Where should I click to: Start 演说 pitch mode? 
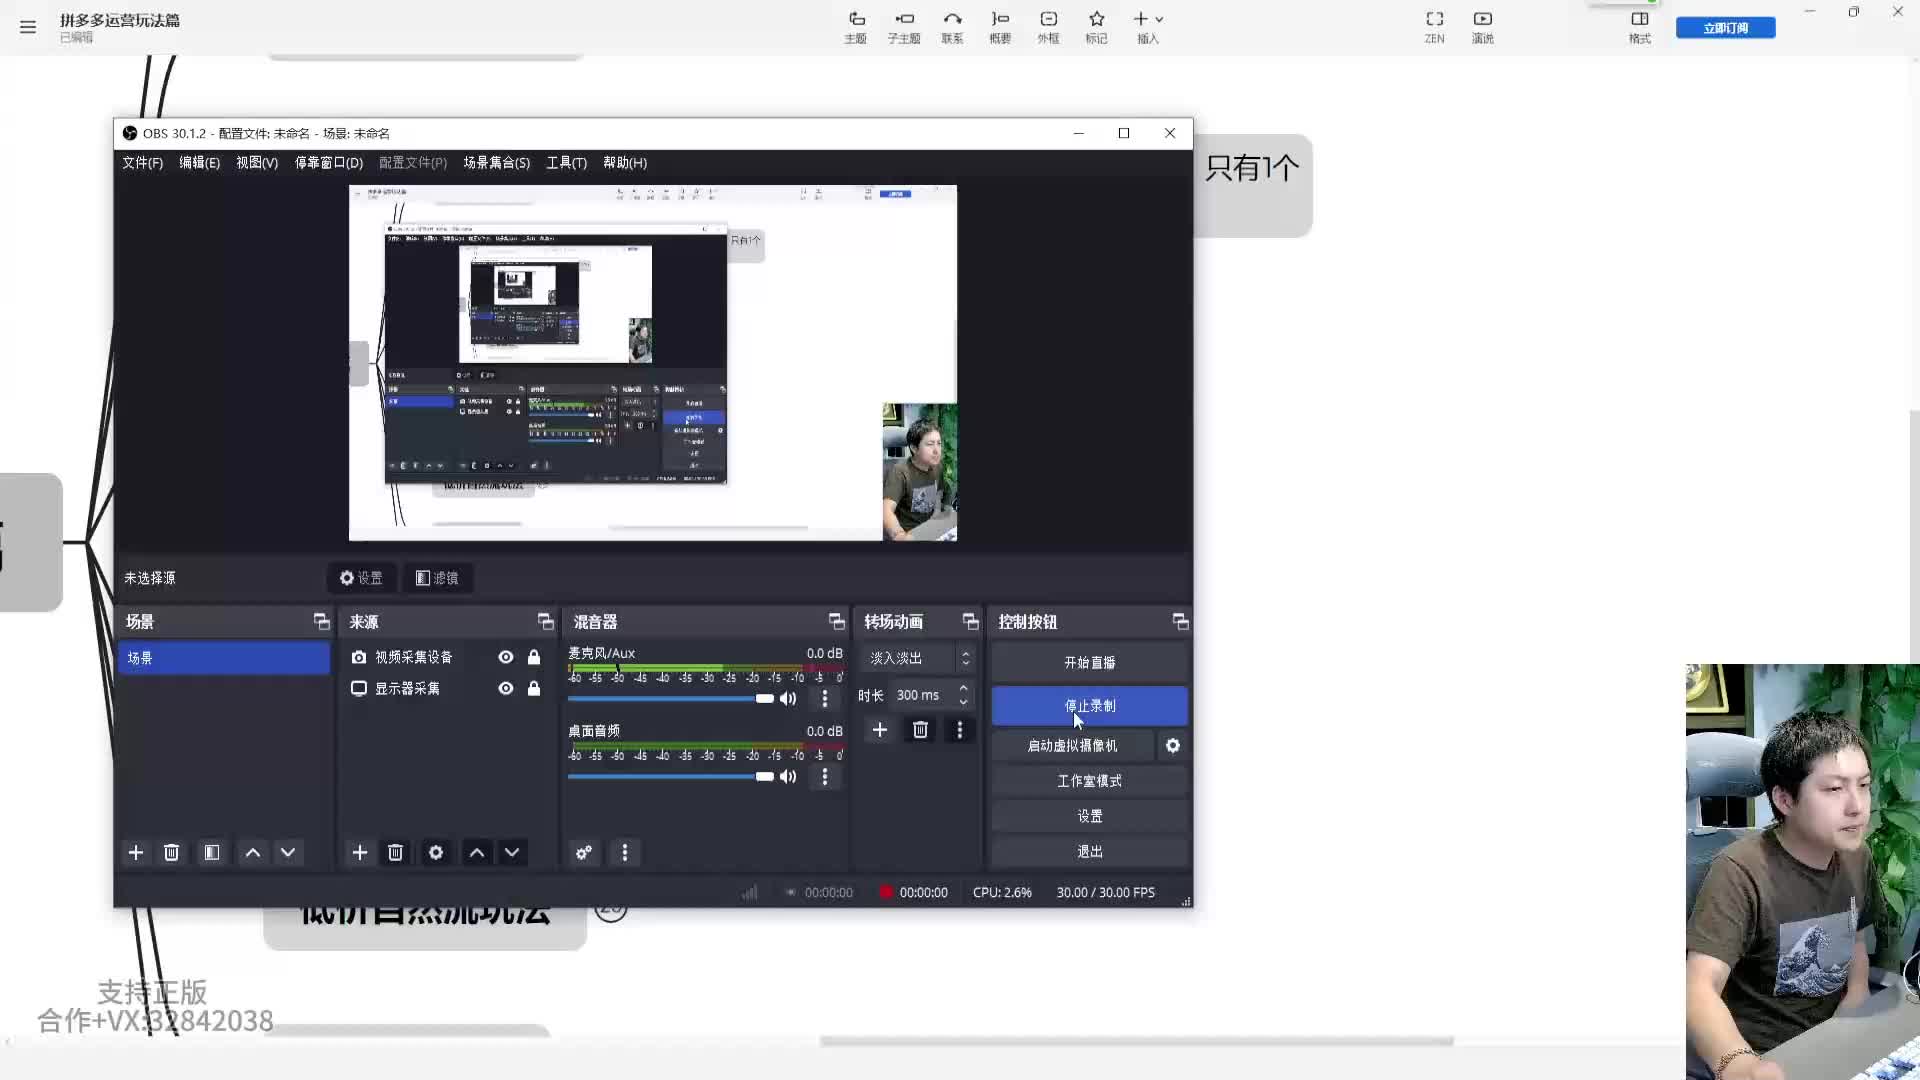1483,27
